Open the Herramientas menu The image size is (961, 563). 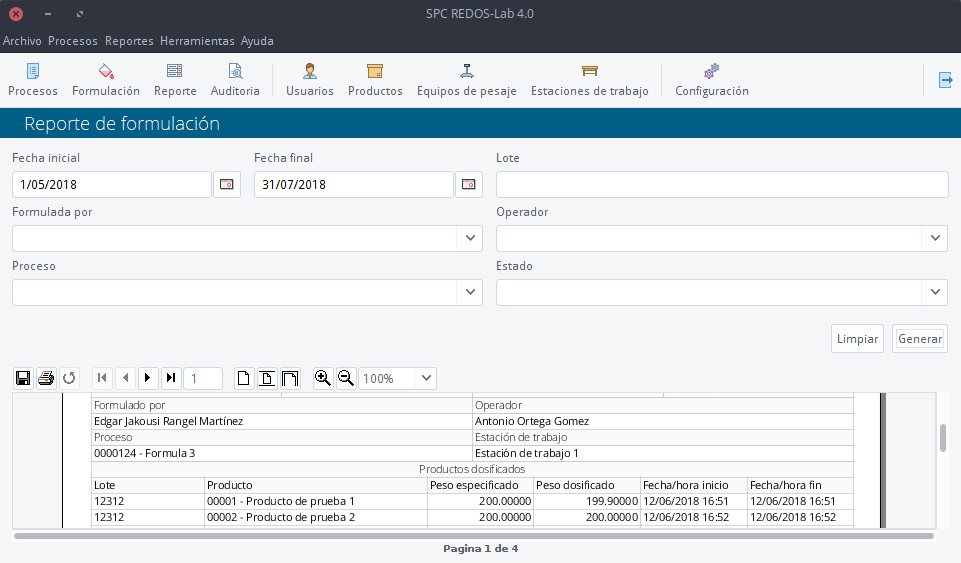point(197,41)
